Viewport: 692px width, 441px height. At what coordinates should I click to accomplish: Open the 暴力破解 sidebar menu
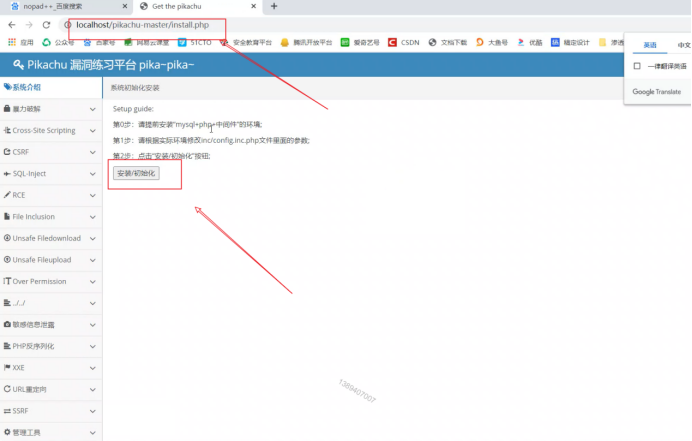(x=51, y=109)
